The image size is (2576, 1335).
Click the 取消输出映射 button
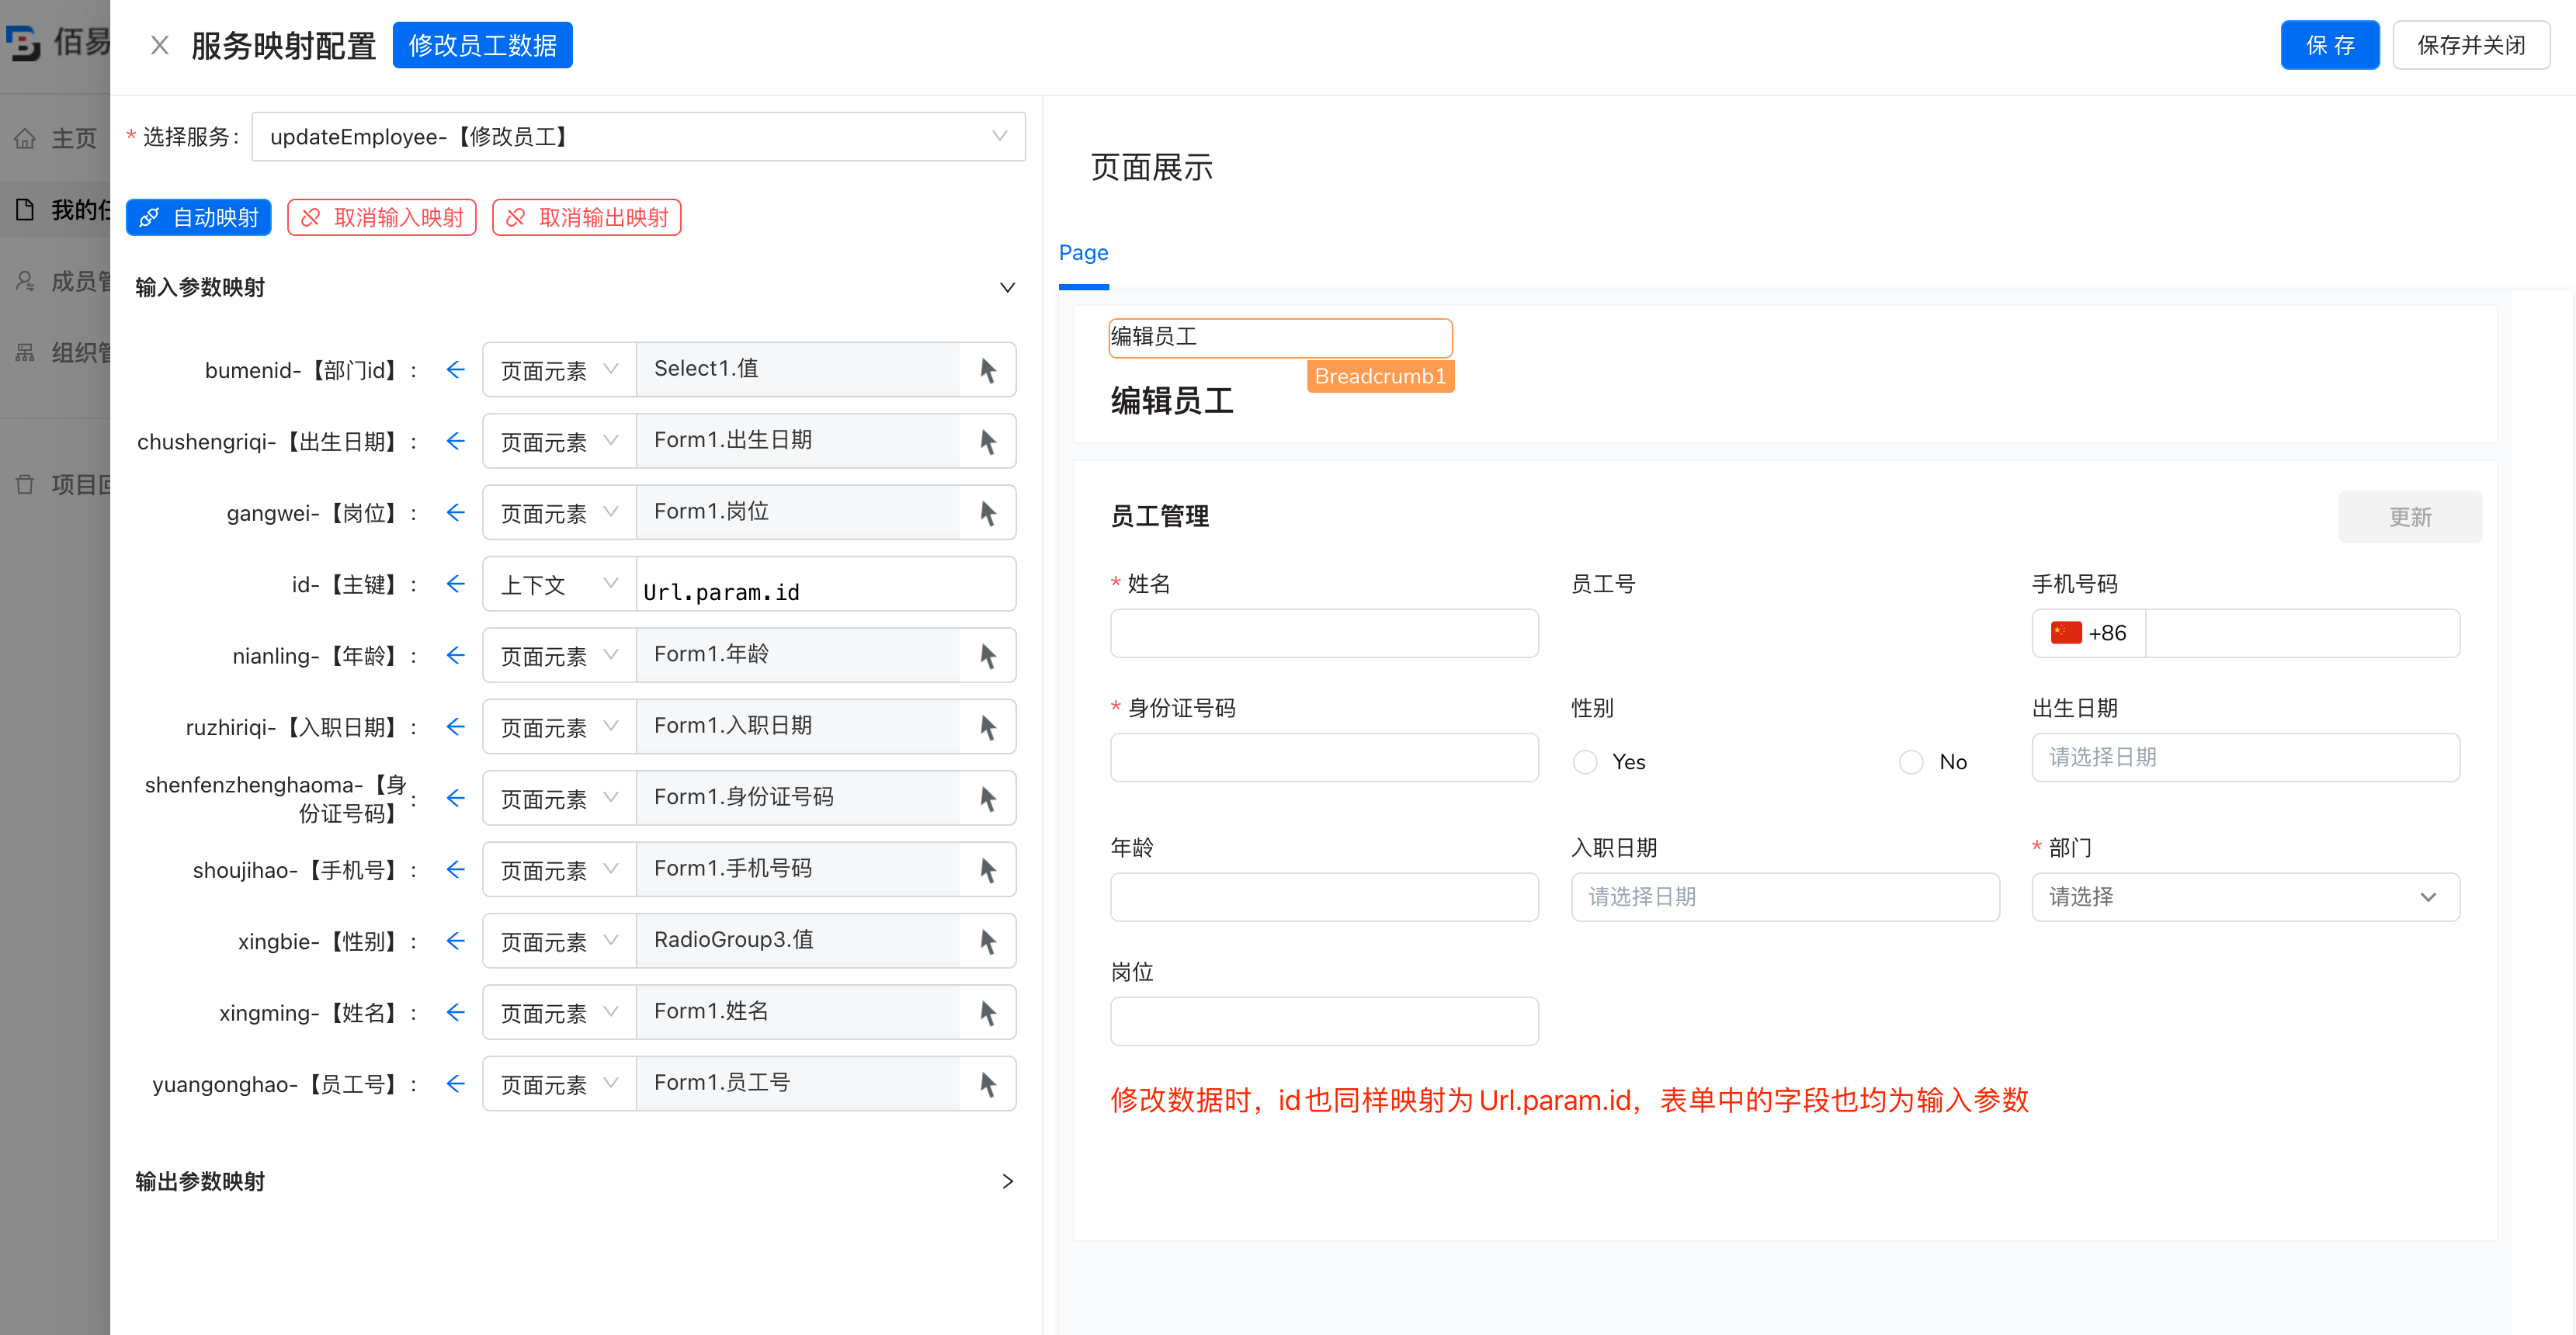pyautogui.click(x=587, y=218)
